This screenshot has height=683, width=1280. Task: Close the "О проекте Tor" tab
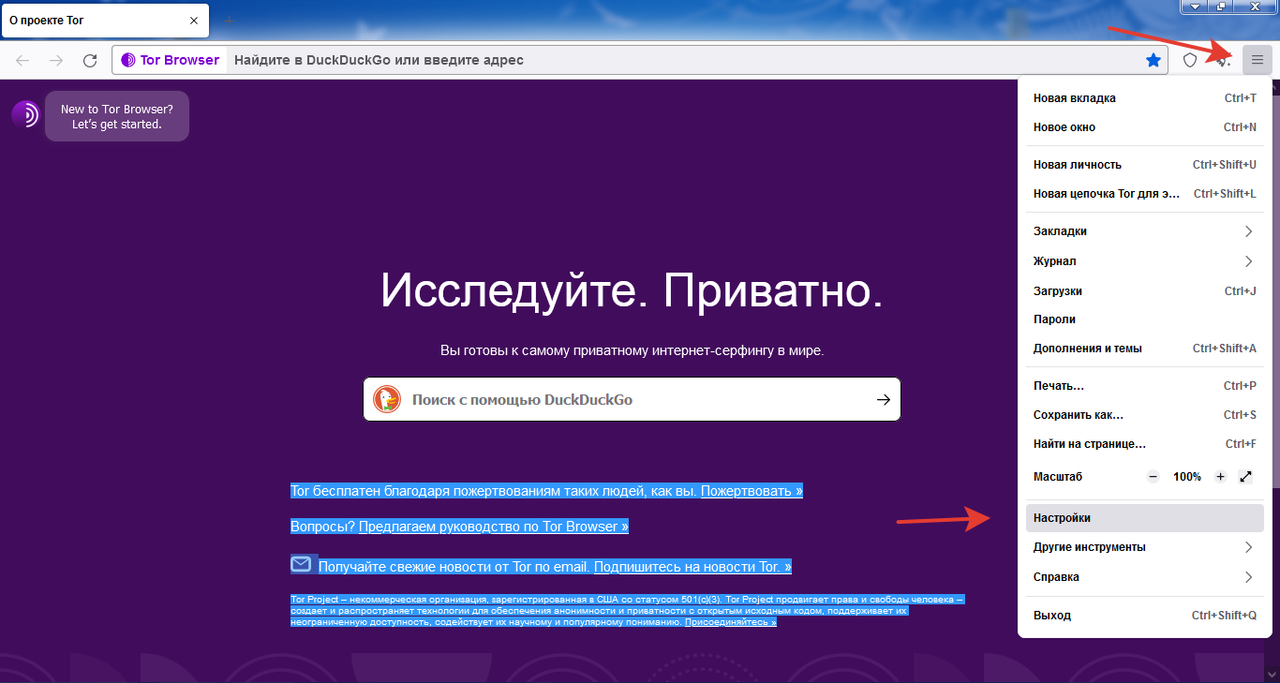click(x=194, y=20)
